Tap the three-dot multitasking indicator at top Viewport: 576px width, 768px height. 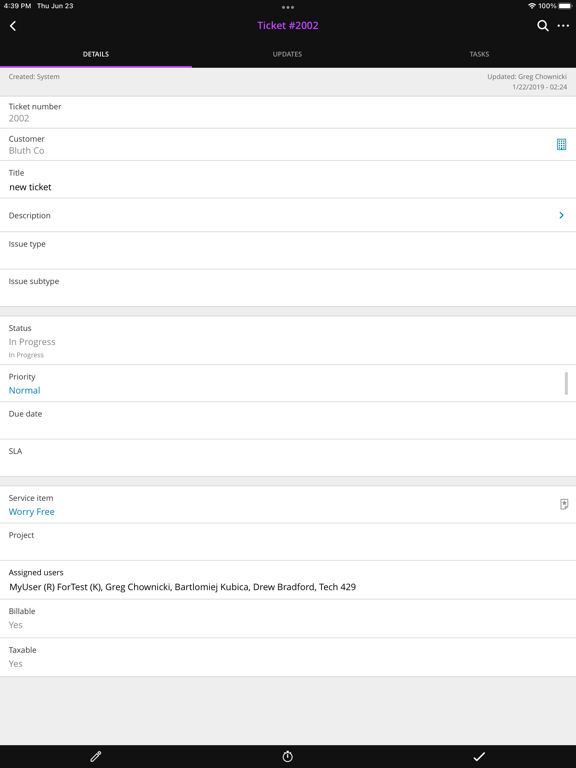click(288, 7)
